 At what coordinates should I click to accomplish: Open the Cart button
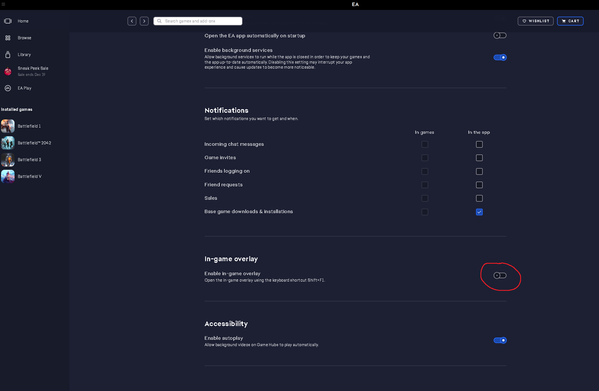tap(570, 21)
